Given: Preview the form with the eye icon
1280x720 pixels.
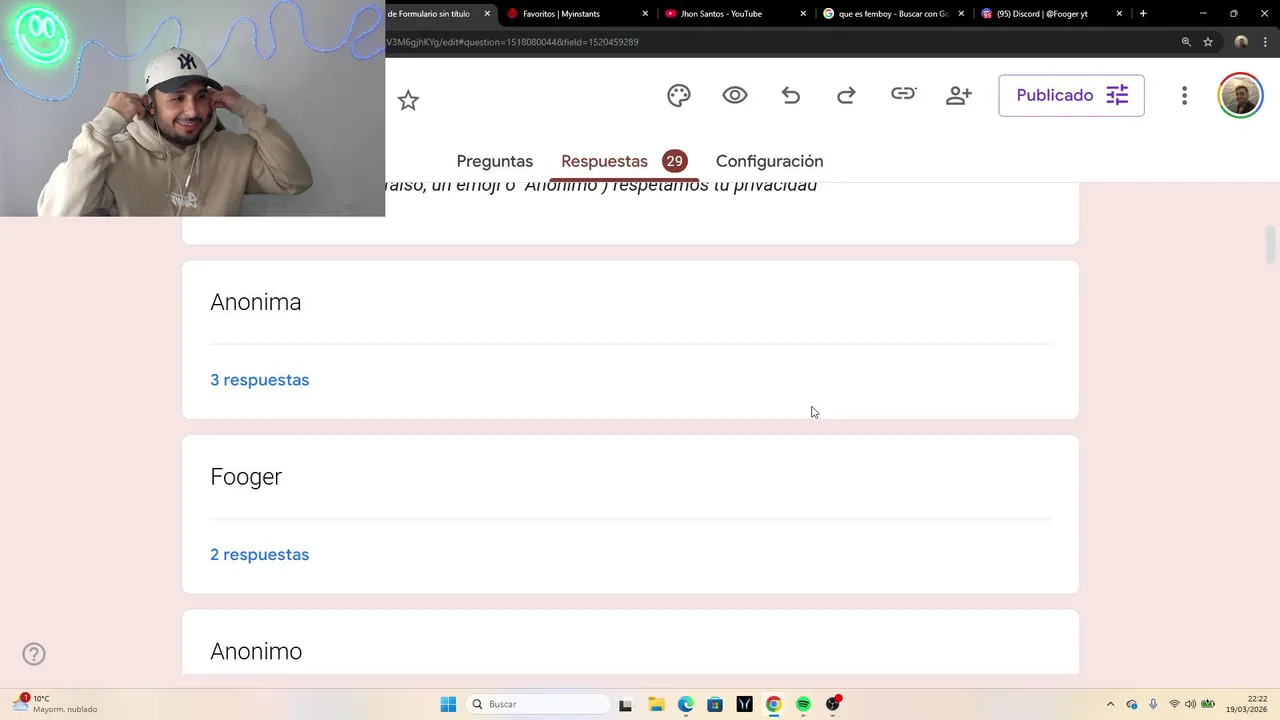Looking at the screenshot, I should point(735,95).
